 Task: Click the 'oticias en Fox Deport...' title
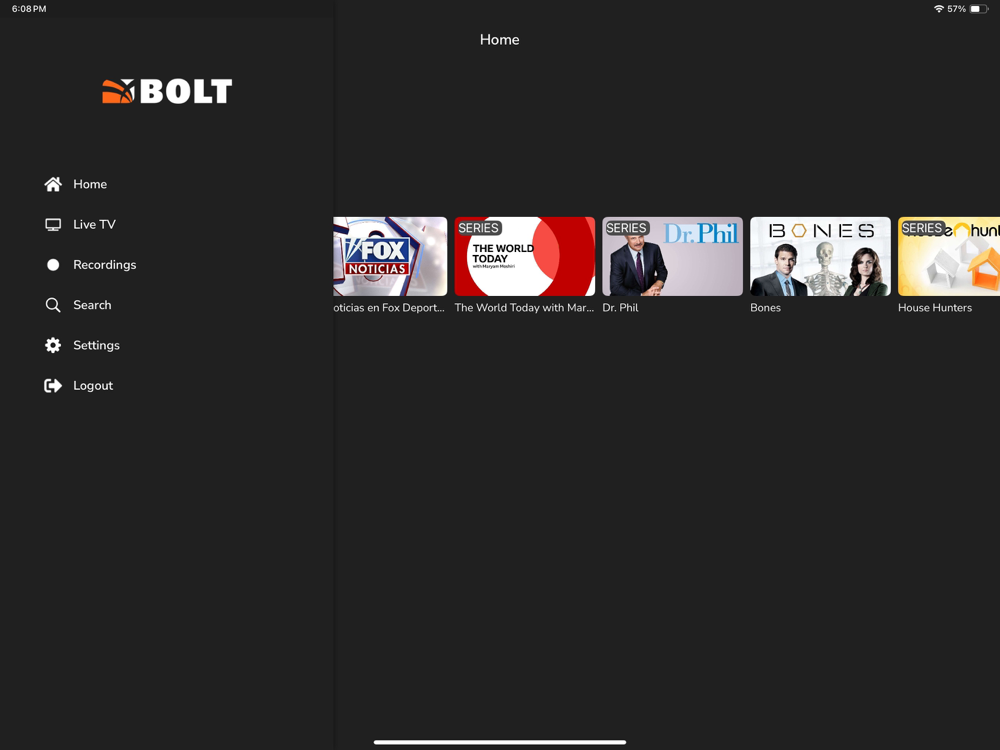(389, 307)
